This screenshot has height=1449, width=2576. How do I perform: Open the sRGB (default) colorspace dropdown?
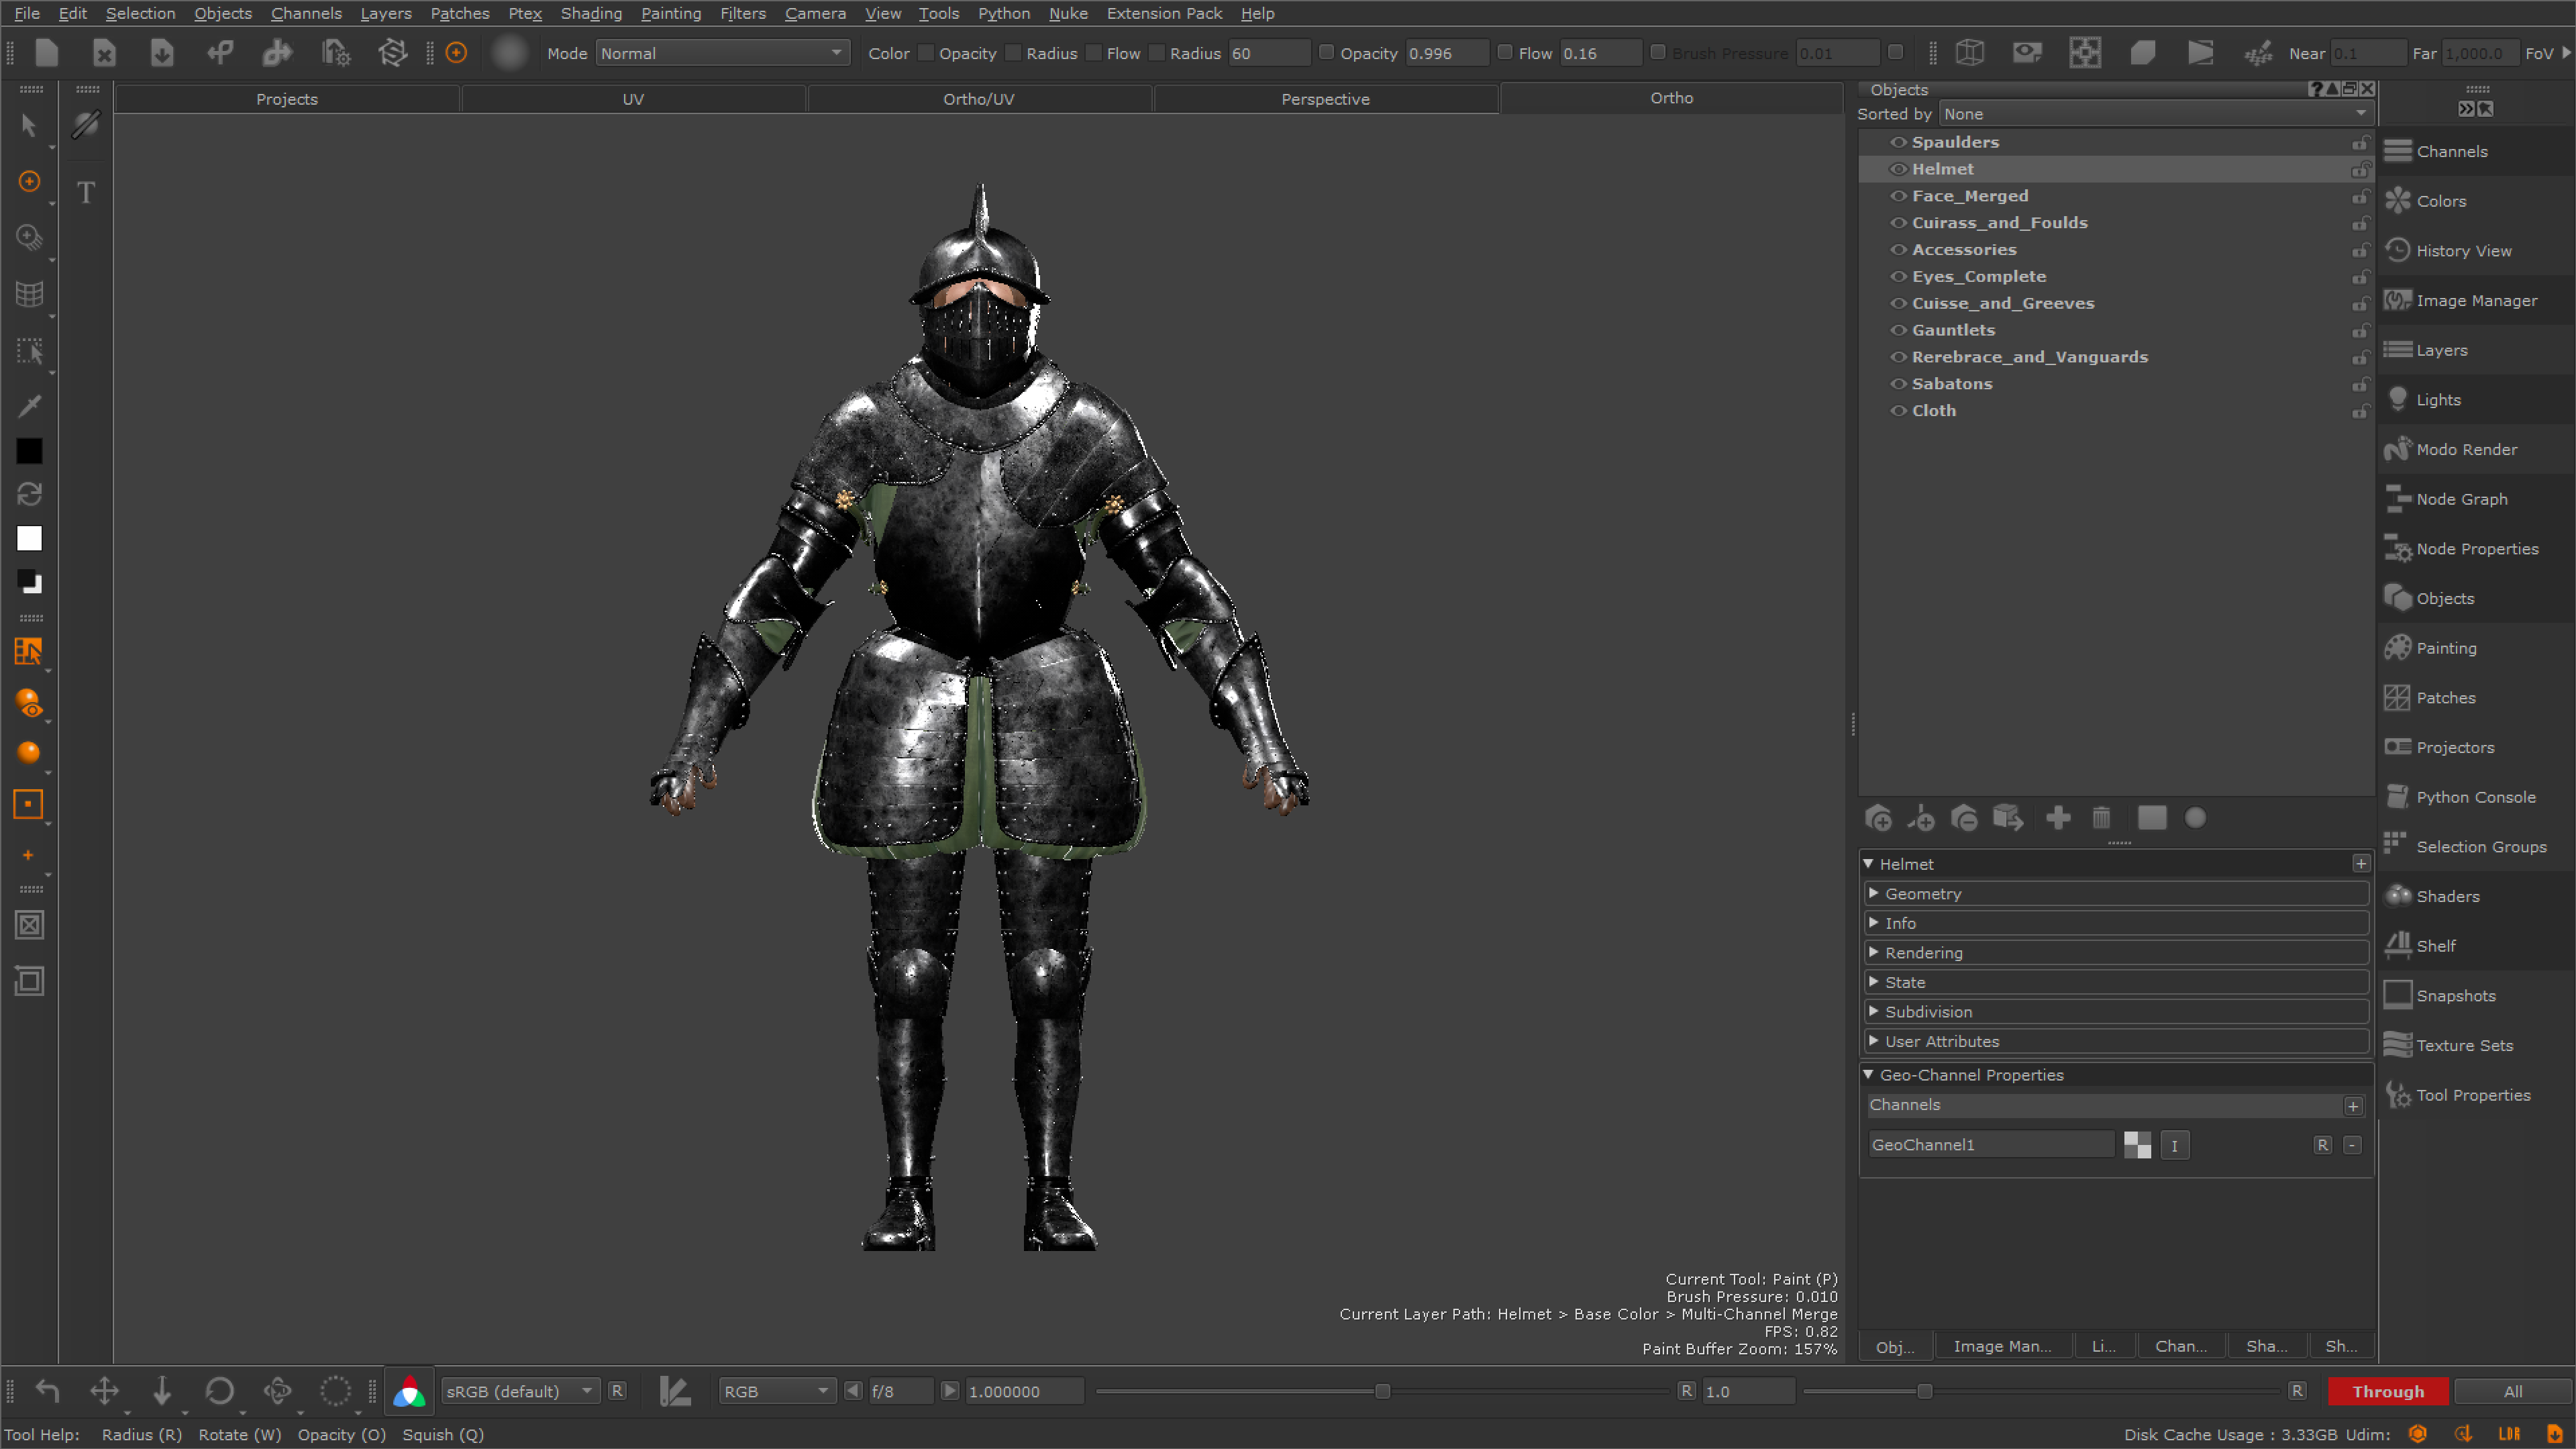(x=518, y=1391)
